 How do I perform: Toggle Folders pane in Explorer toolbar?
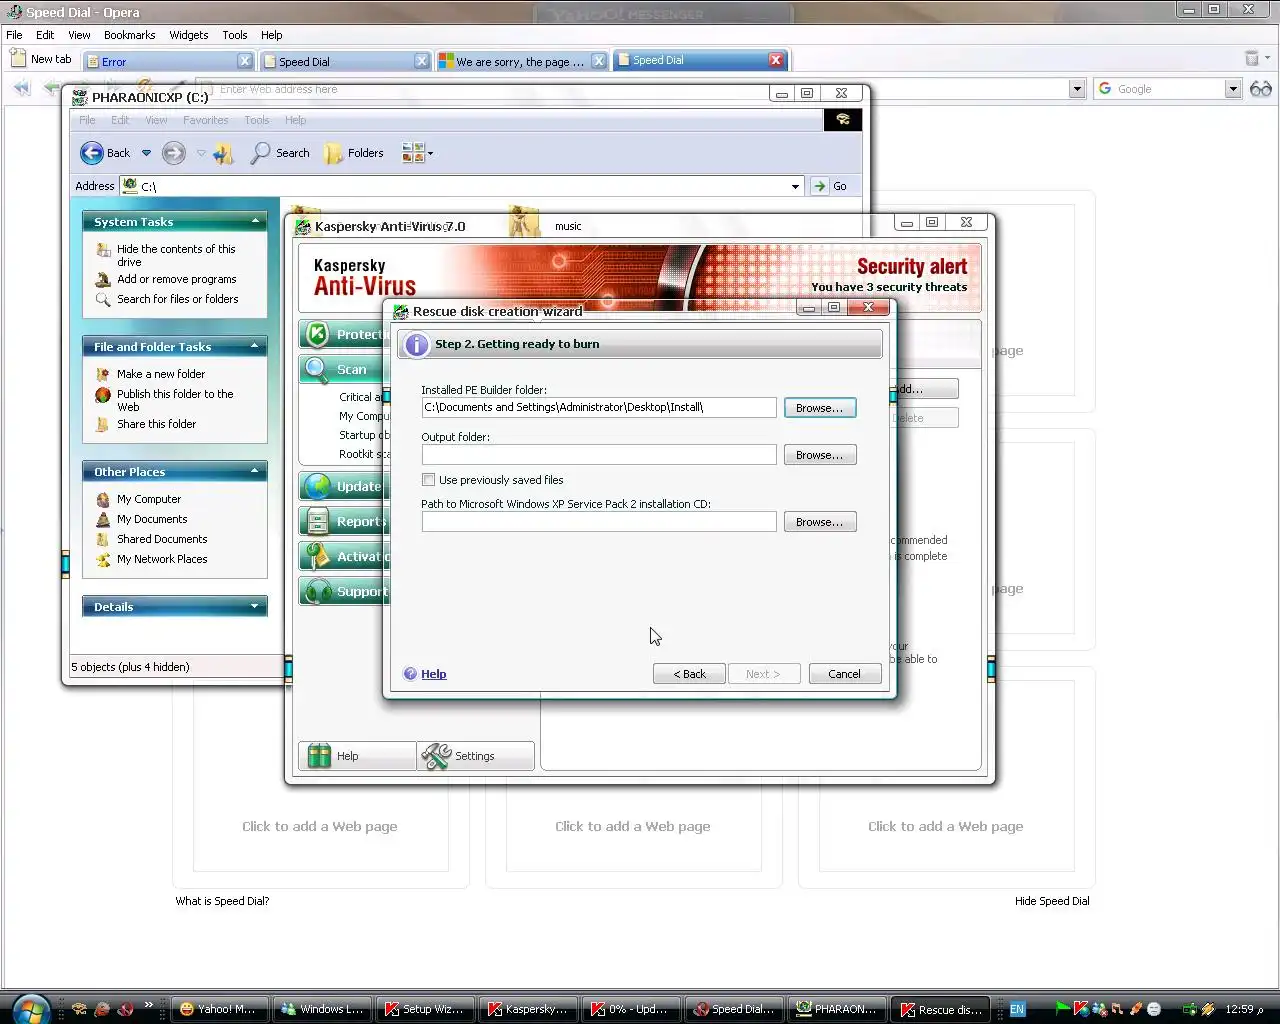coord(354,153)
